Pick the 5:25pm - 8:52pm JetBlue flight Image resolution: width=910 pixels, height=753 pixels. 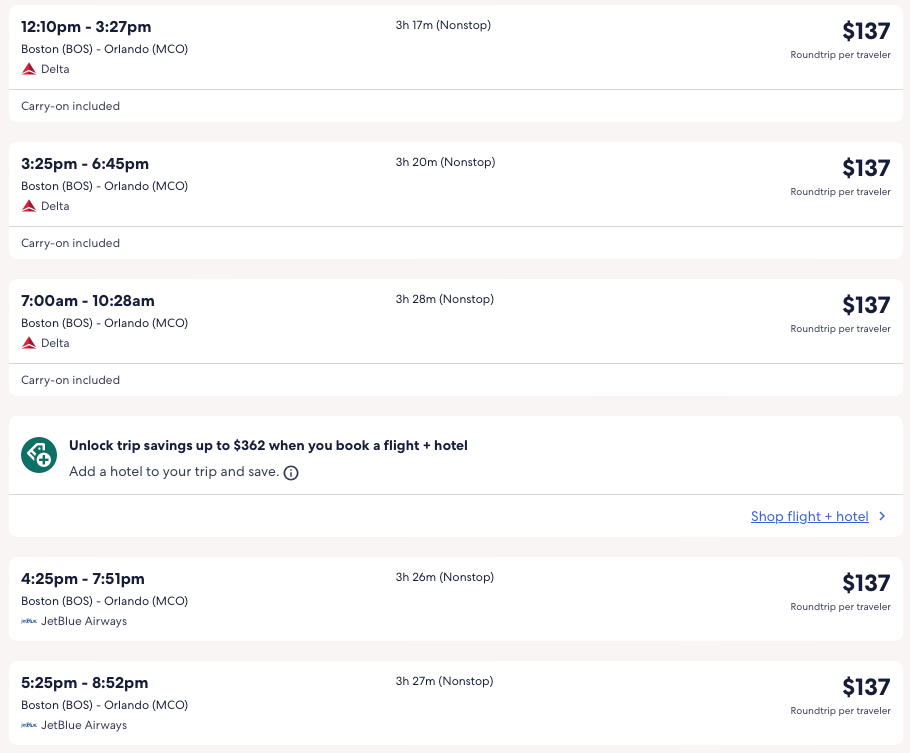(84, 683)
